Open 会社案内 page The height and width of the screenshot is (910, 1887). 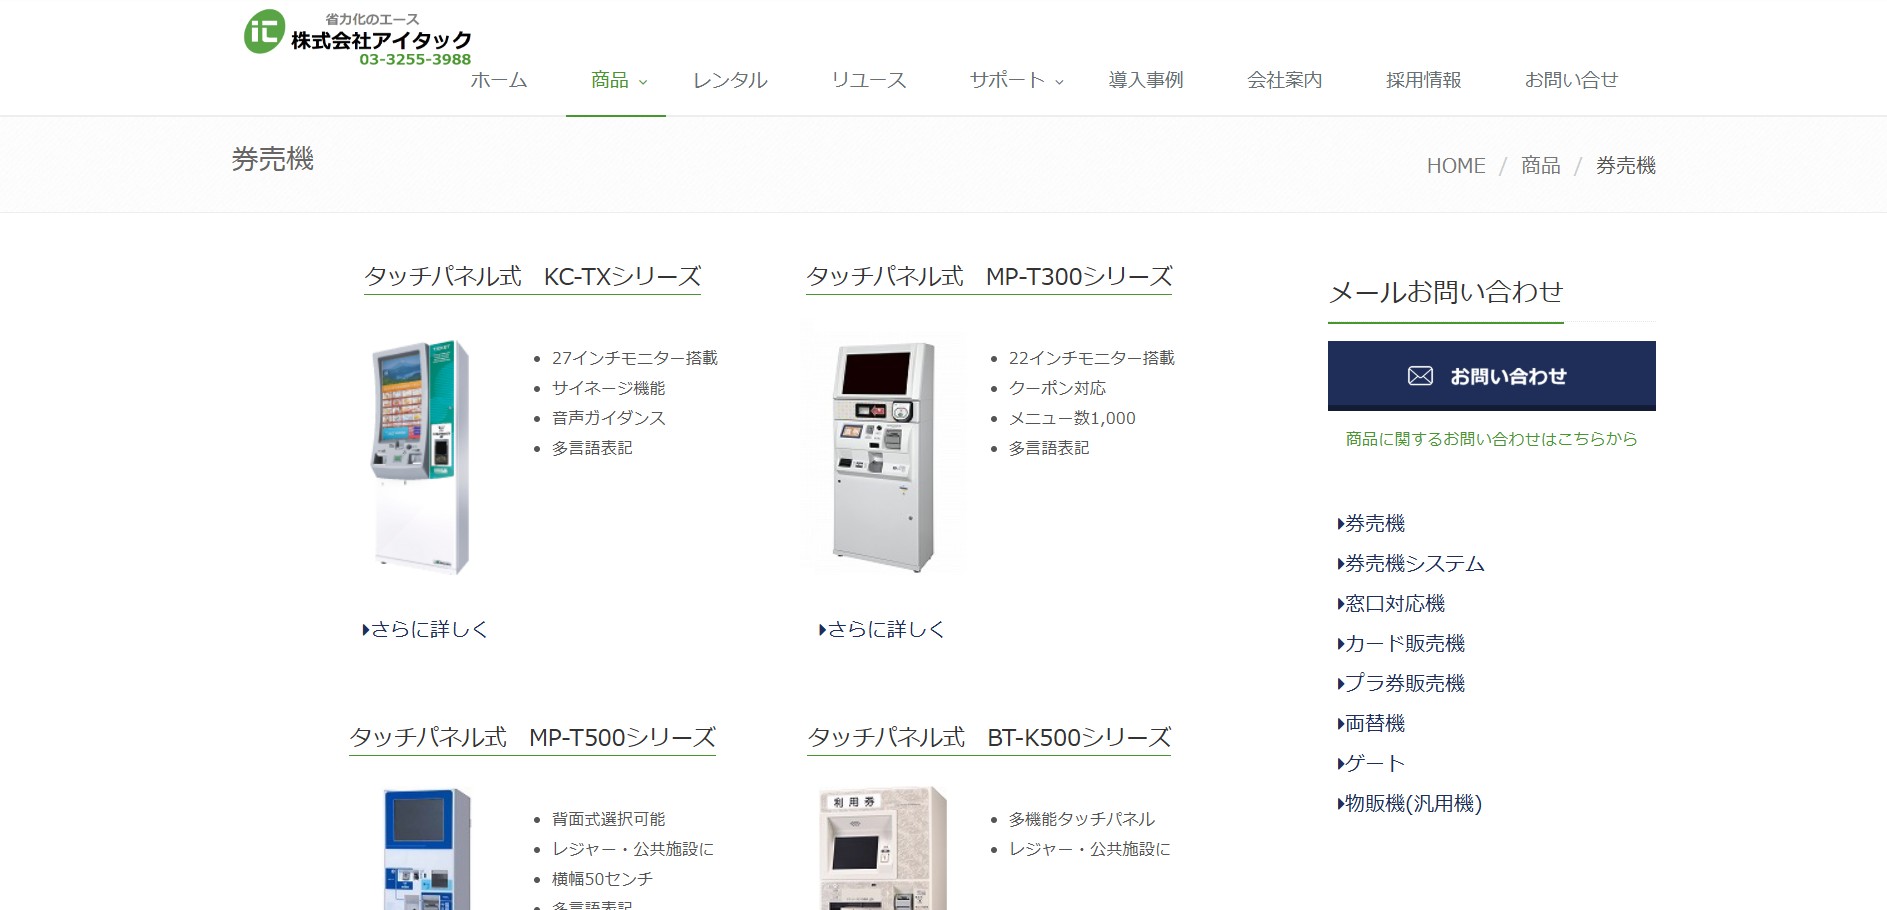(1285, 80)
